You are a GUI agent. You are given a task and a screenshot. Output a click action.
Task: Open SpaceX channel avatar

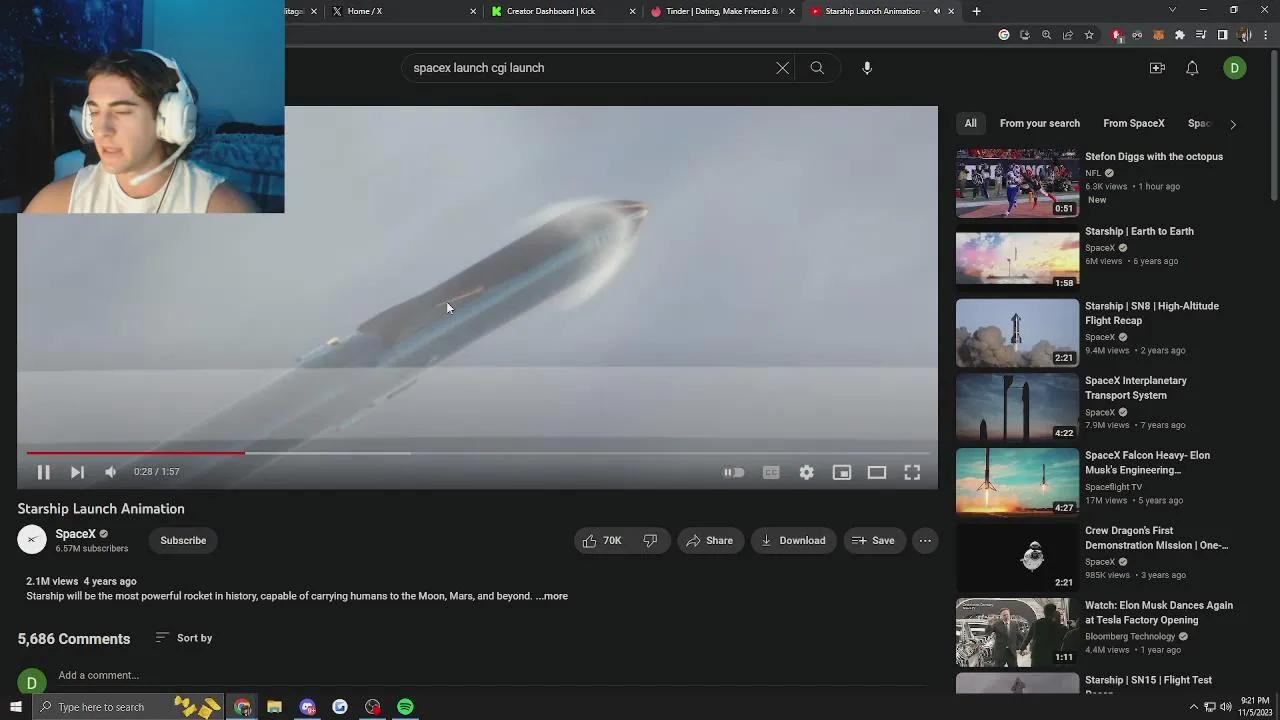pos(32,540)
